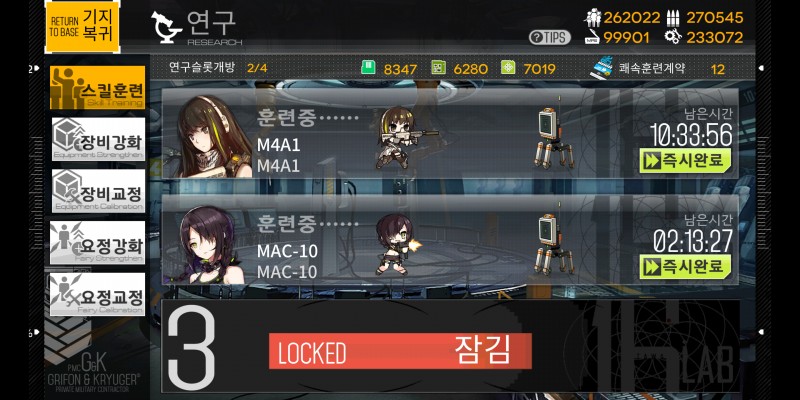Click the advanced training data icon near 7019
This screenshot has width=800, height=400.
(x=508, y=68)
